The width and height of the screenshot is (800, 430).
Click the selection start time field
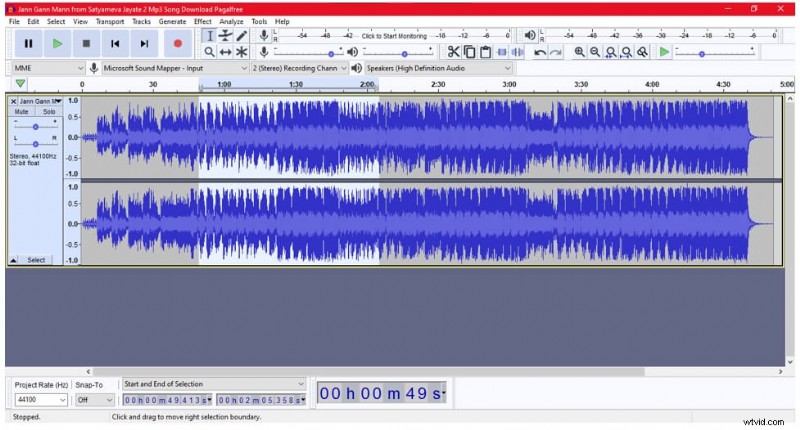[167, 400]
